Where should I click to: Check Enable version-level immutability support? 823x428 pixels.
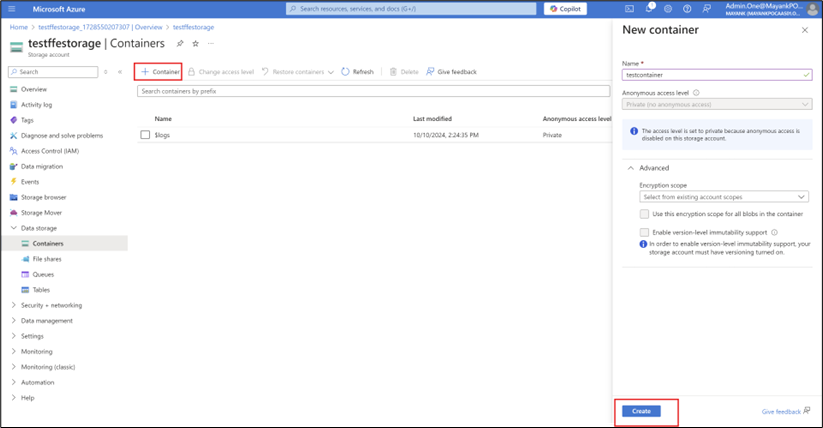point(644,232)
